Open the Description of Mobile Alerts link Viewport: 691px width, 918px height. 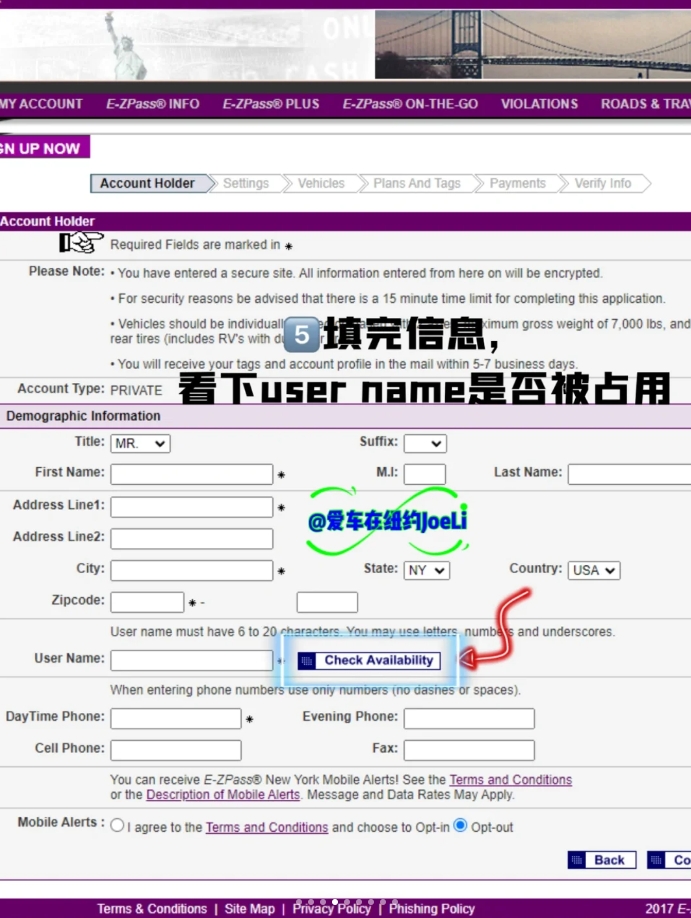tap(223, 794)
